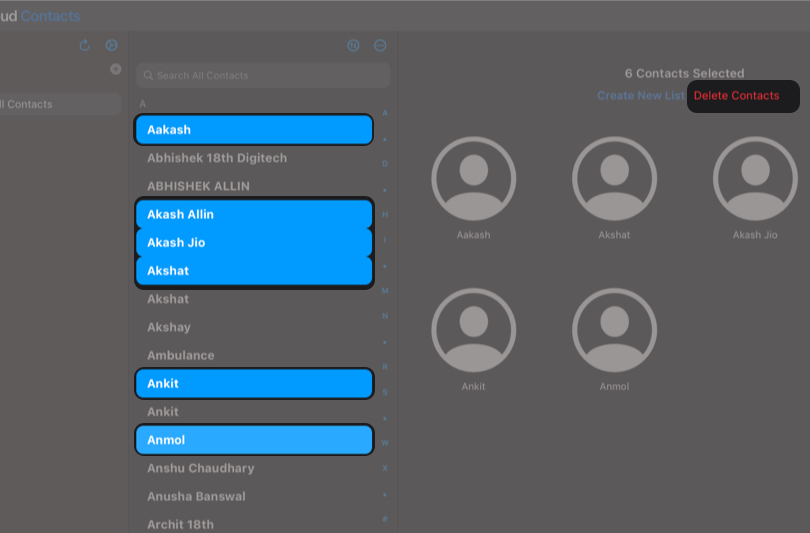Add a new list with the plus icon

(116, 69)
